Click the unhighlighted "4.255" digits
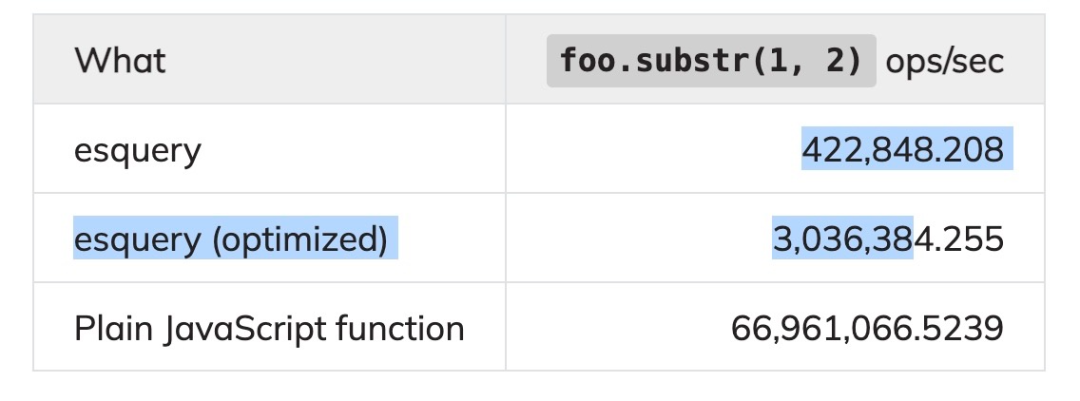This screenshot has height=401, width=1080. click(959, 239)
